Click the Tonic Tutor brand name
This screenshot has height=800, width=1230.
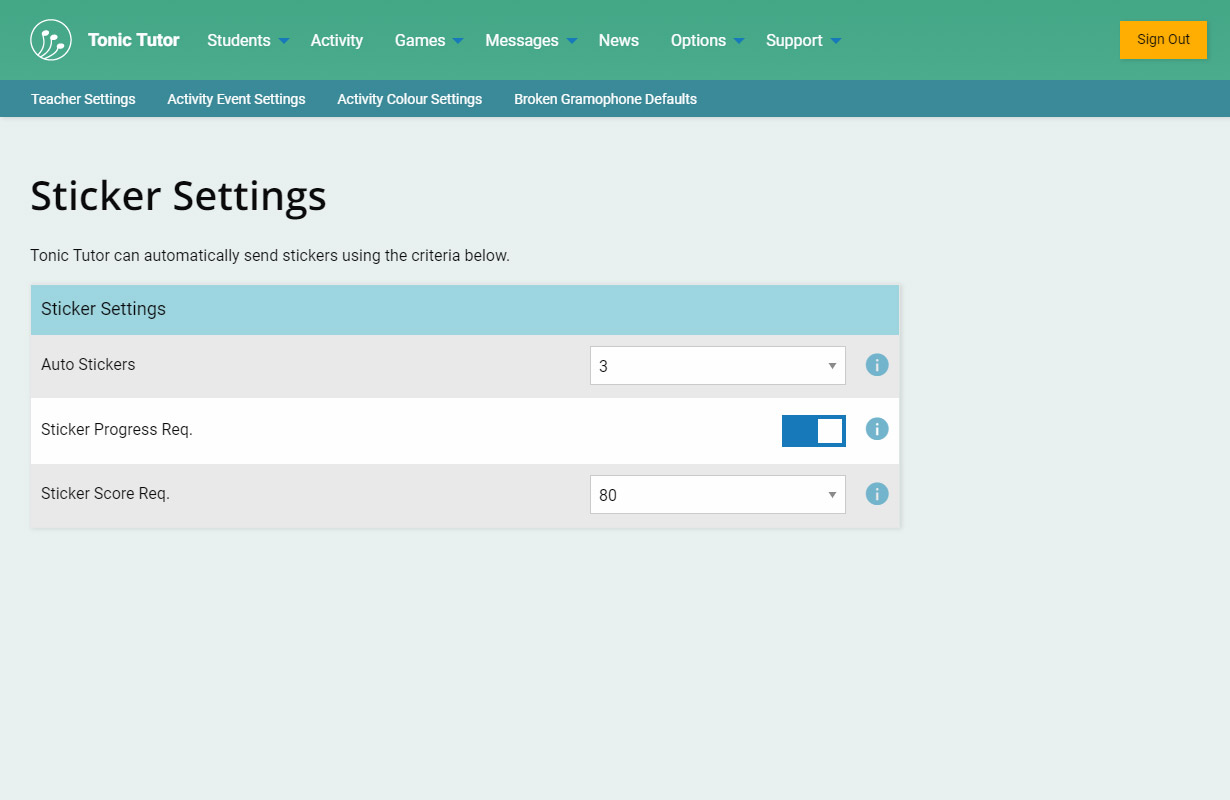[134, 40]
